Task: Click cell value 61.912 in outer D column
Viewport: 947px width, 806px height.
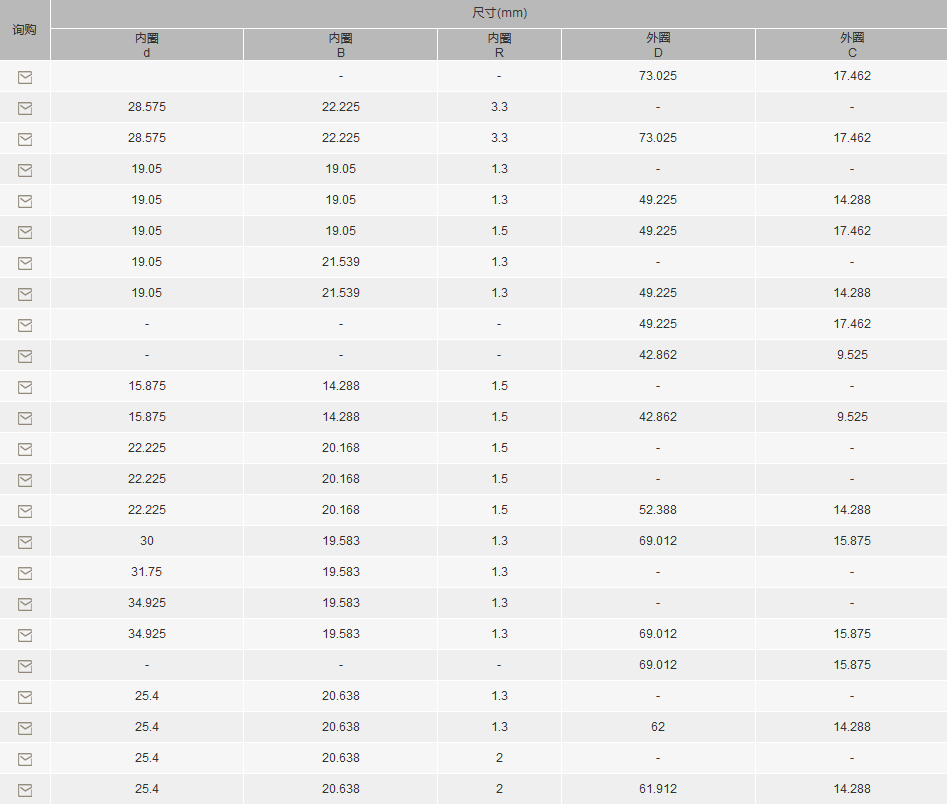Action: tap(658, 789)
